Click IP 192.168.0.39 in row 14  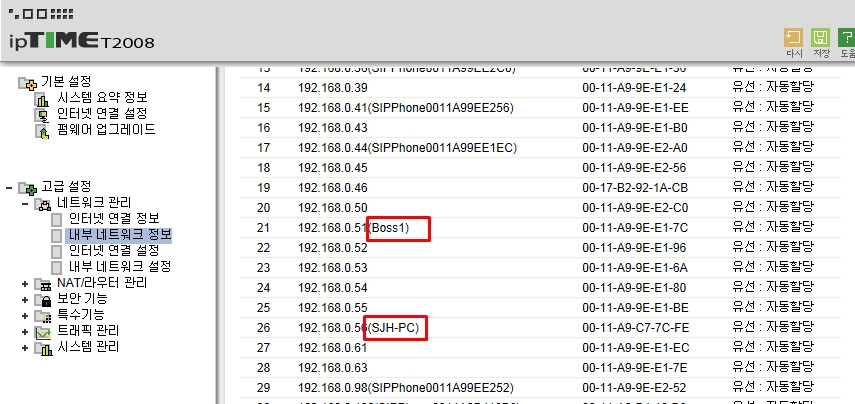(333, 88)
